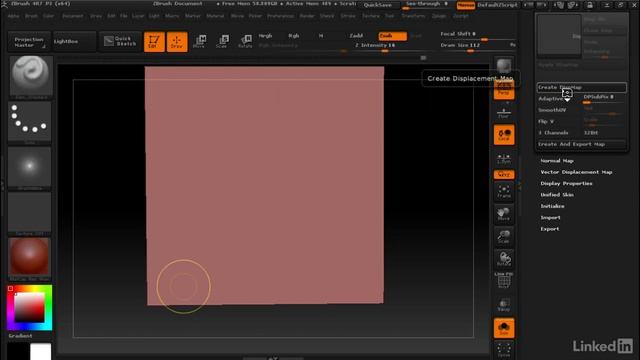Toggle Mrgb paint mode
Viewport: 640px width, 360px height.
click(x=265, y=36)
